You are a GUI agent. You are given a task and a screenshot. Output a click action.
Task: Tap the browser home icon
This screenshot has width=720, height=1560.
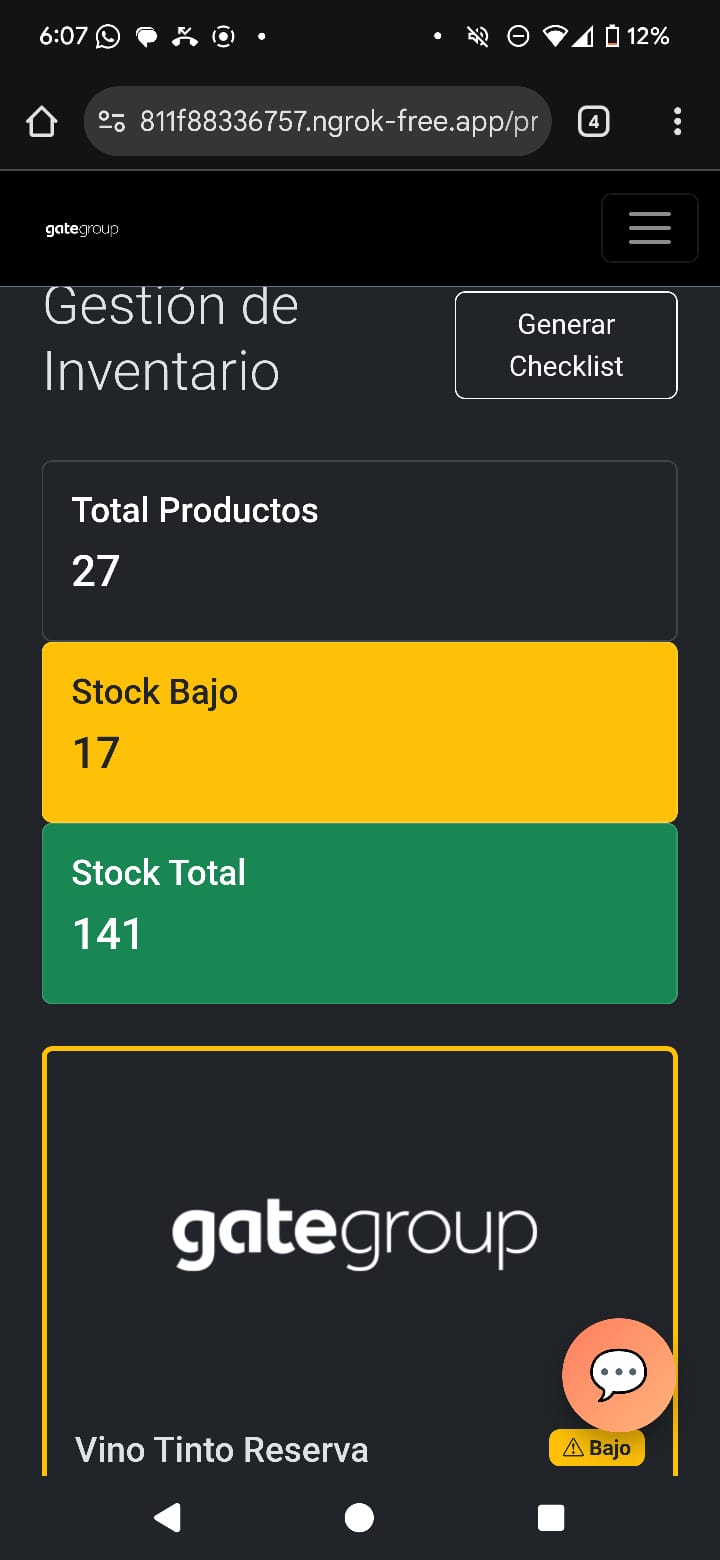(42, 122)
